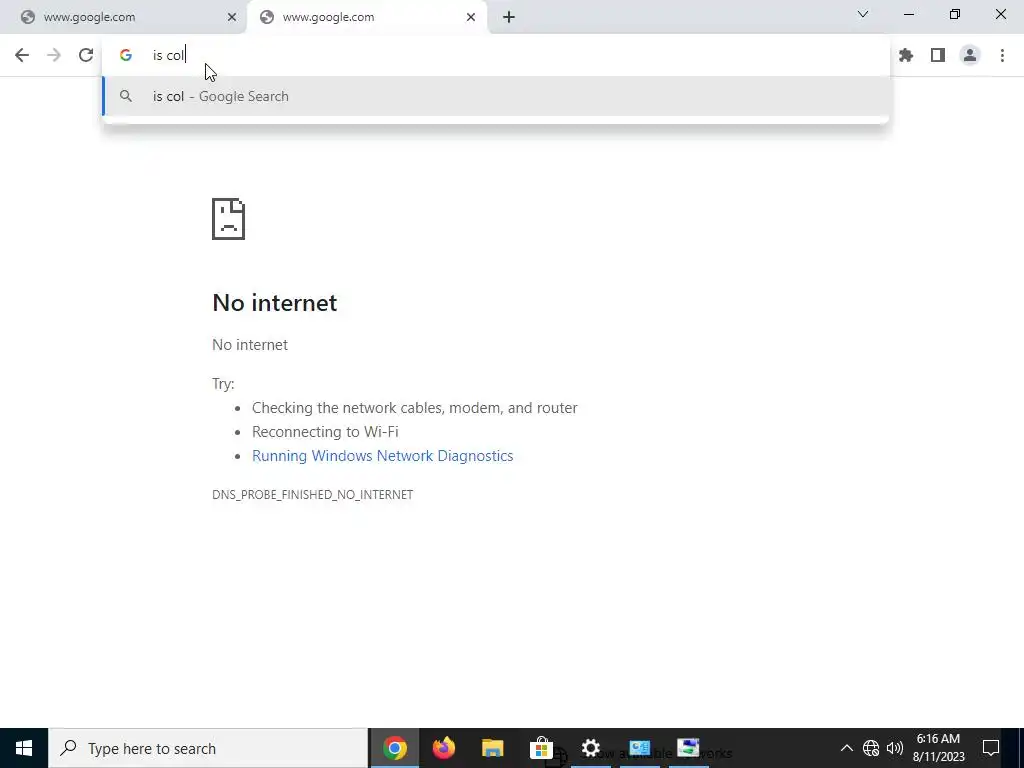Open the Extensions puzzle icon
1024x768 pixels.
tap(906, 55)
